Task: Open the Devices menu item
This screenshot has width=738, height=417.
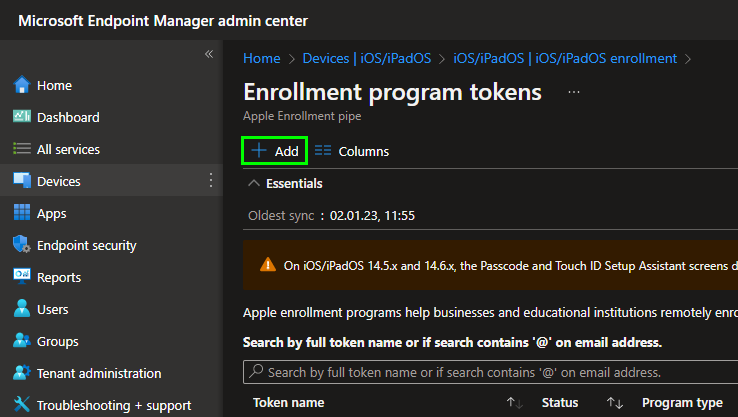Action: (x=59, y=182)
